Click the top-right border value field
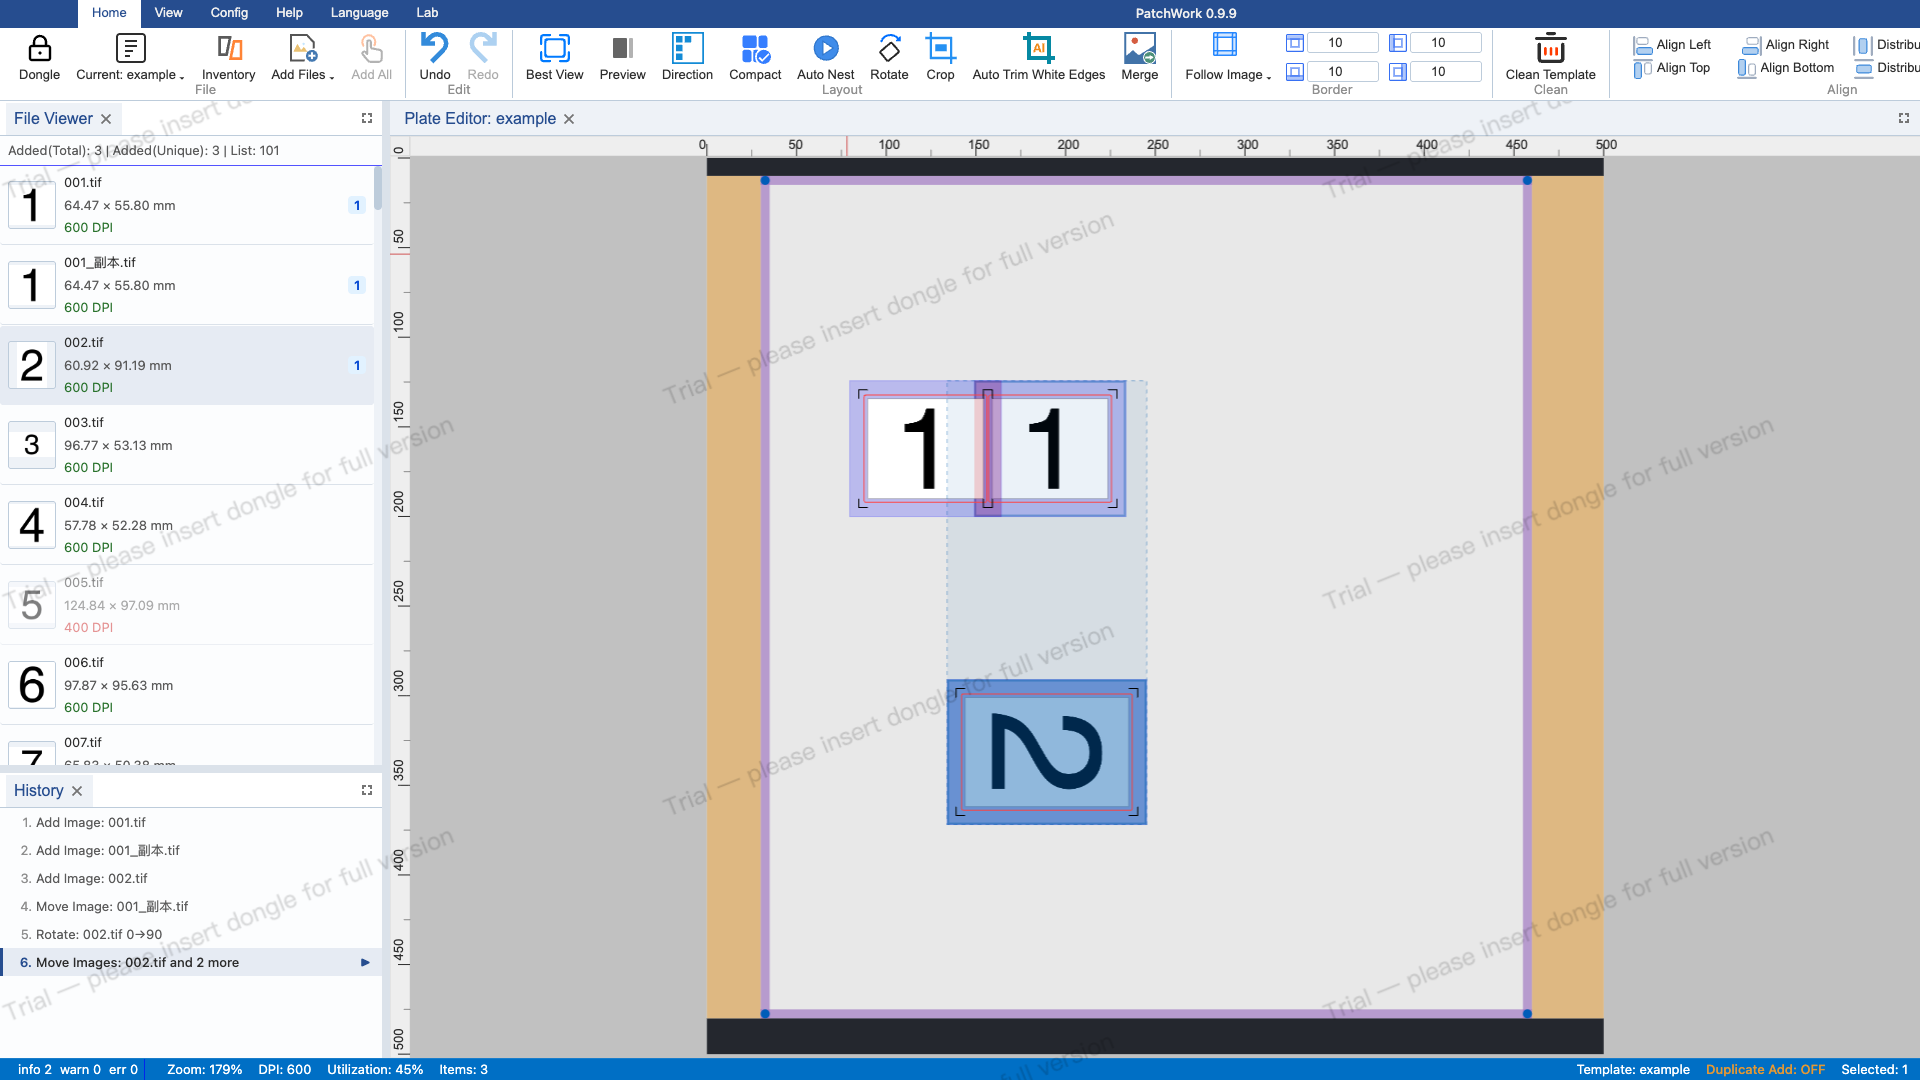 coord(1445,43)
